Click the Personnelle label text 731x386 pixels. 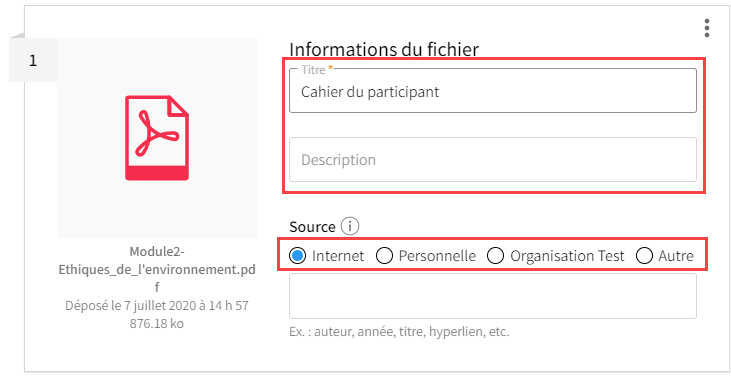[437, 255]
